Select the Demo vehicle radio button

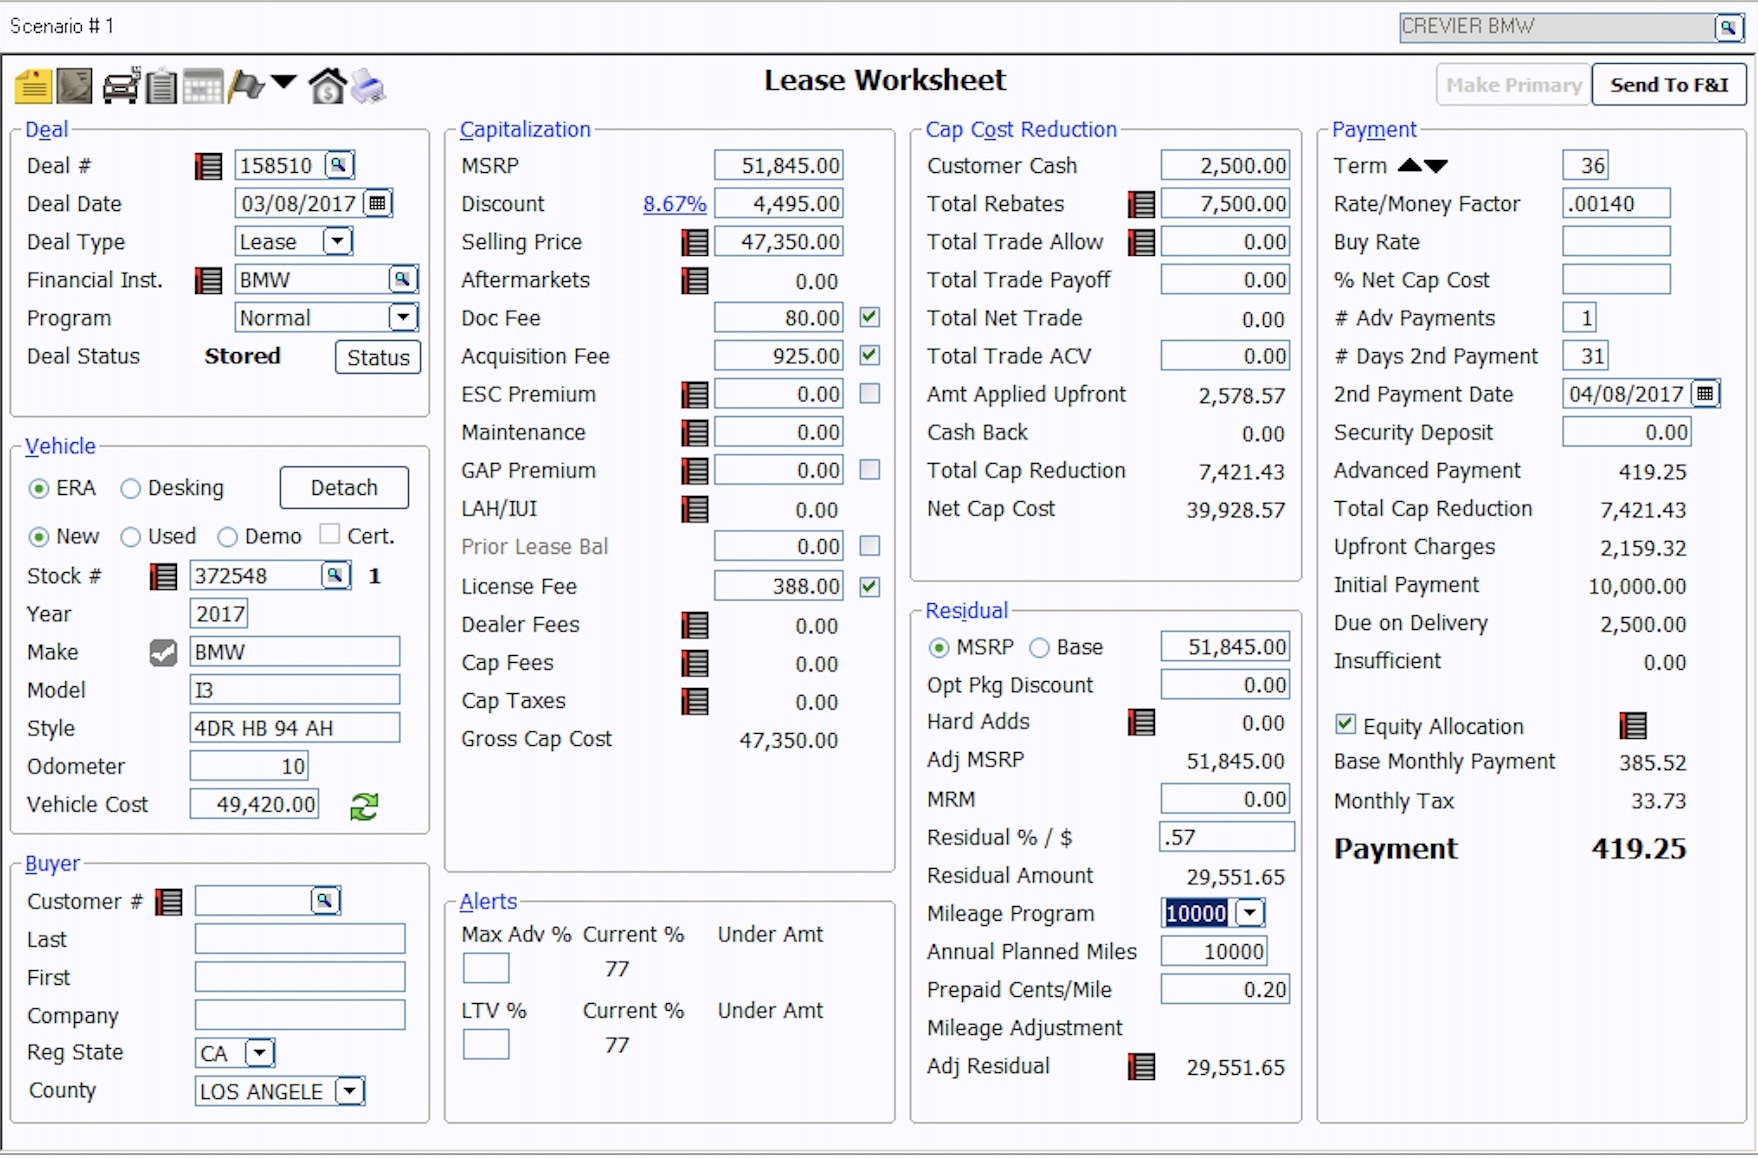pyautogui.click(x=227, y=537)
